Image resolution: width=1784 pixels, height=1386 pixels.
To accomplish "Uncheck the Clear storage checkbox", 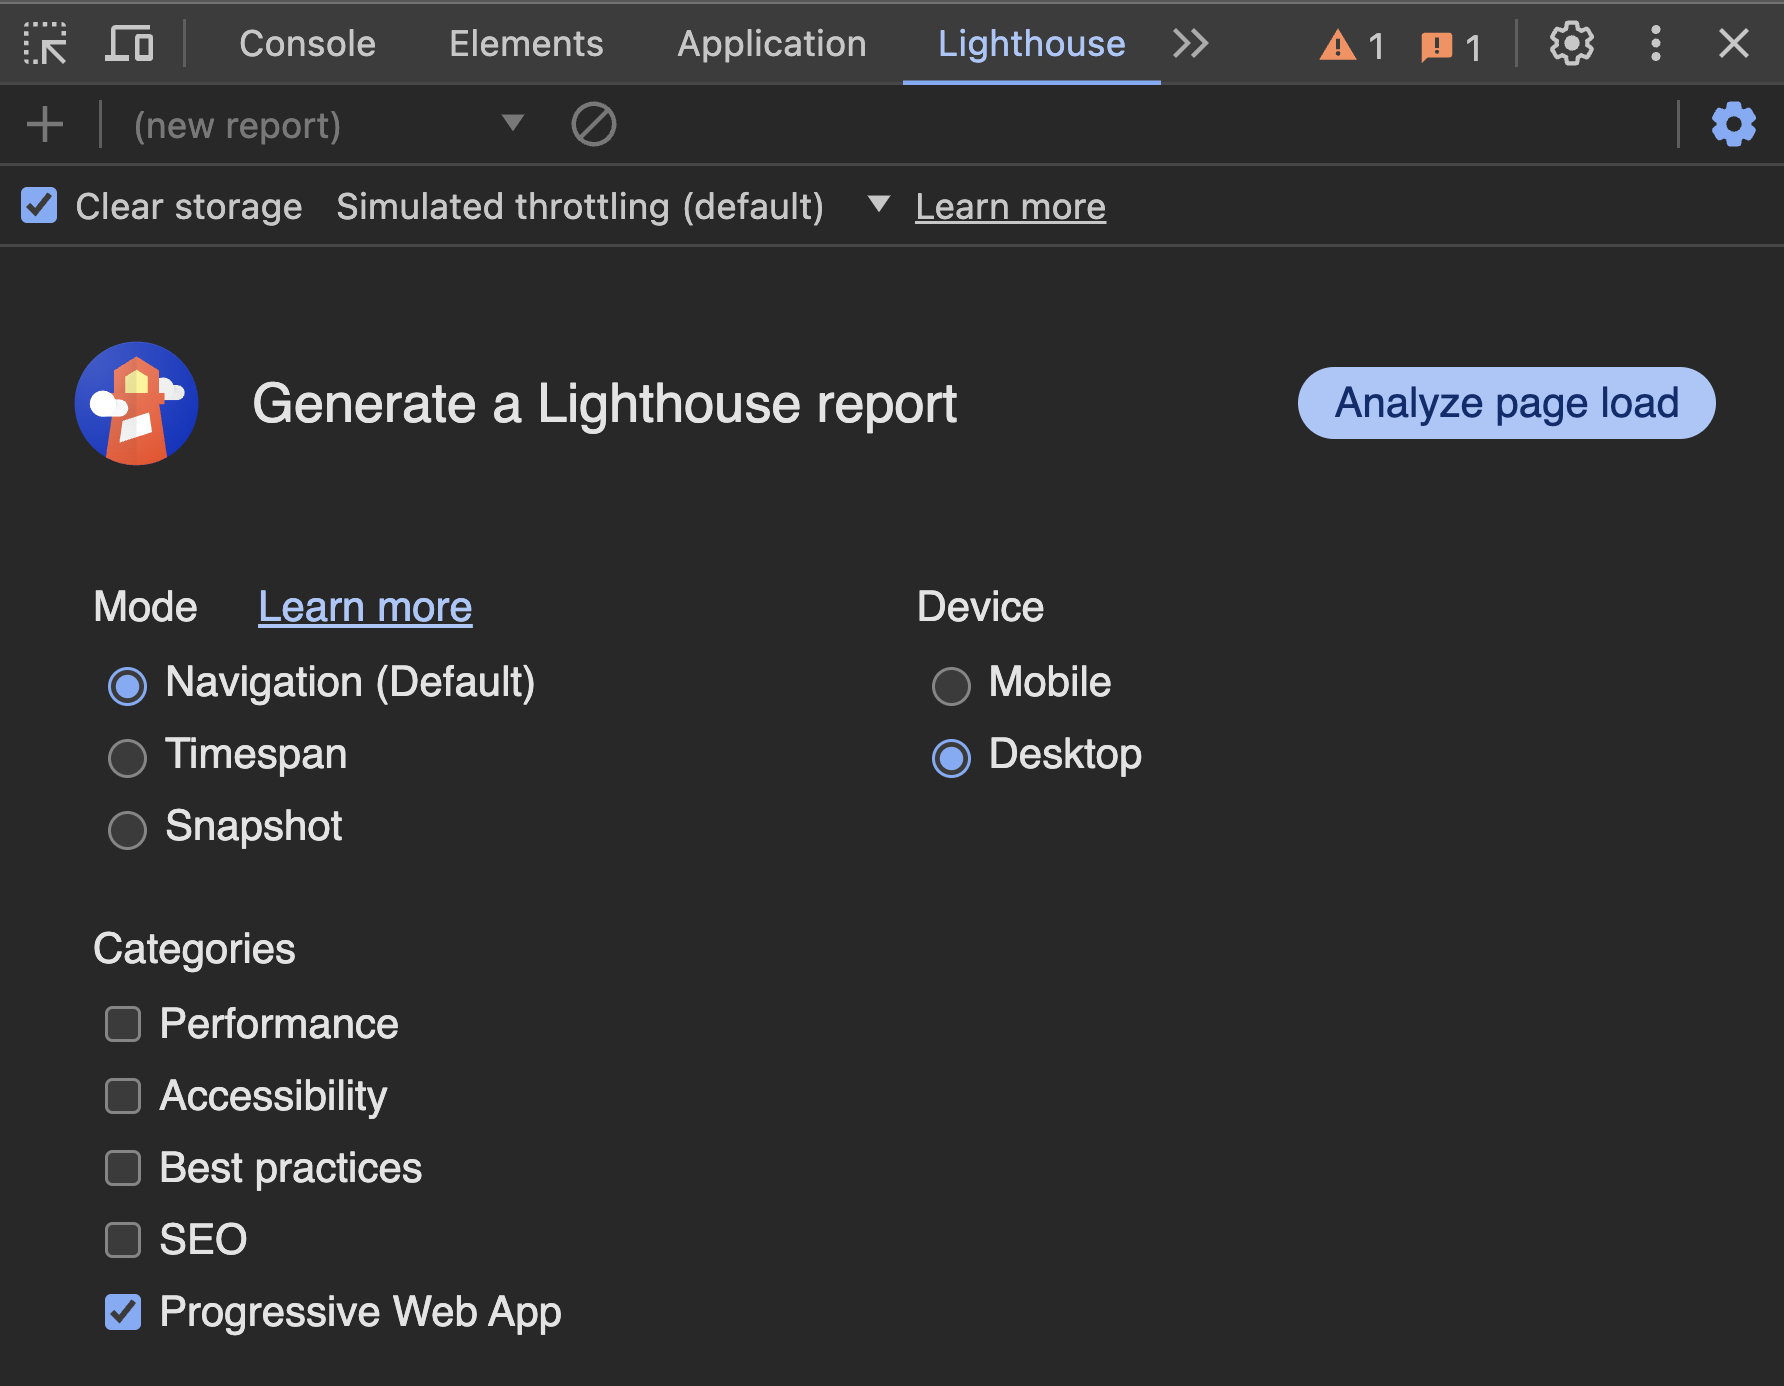I will [39, 205].
